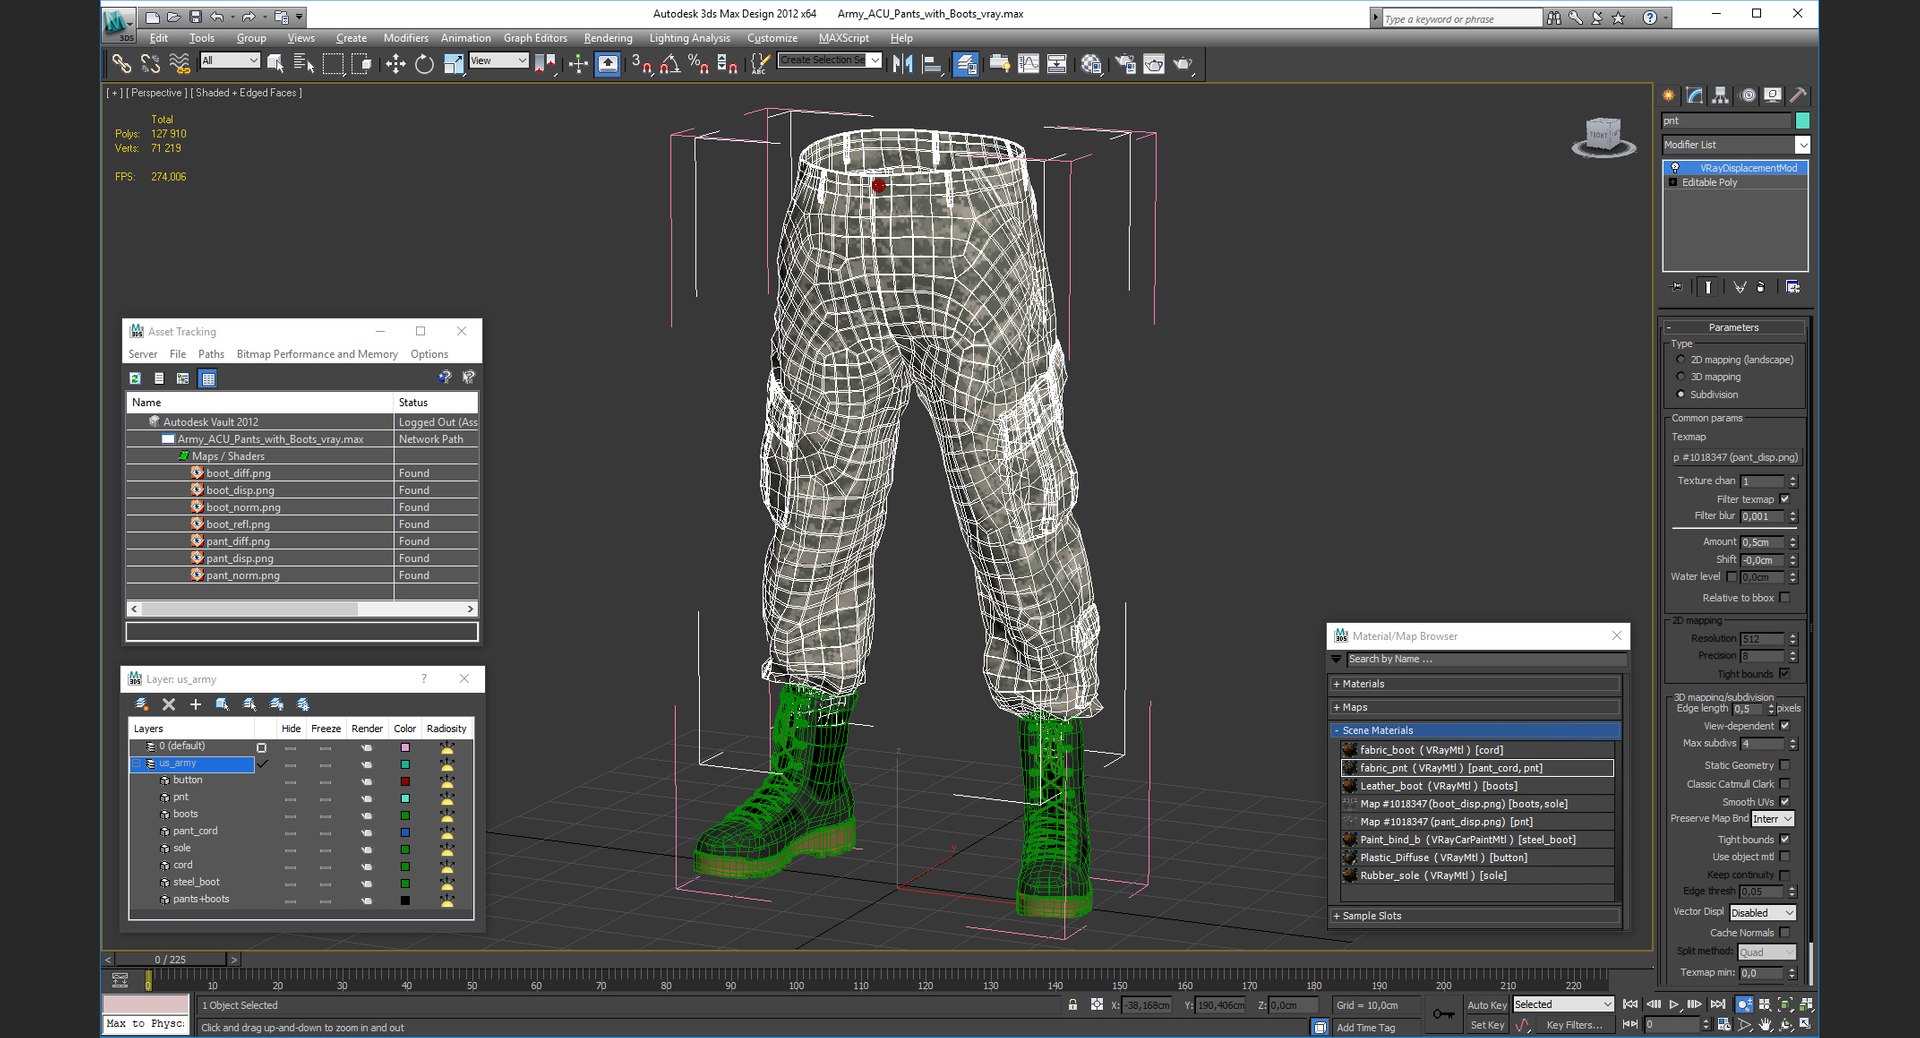Open the Utilities hammer panel tab
This screenshot has height=1038, width=1920.
pos(1798,95)
